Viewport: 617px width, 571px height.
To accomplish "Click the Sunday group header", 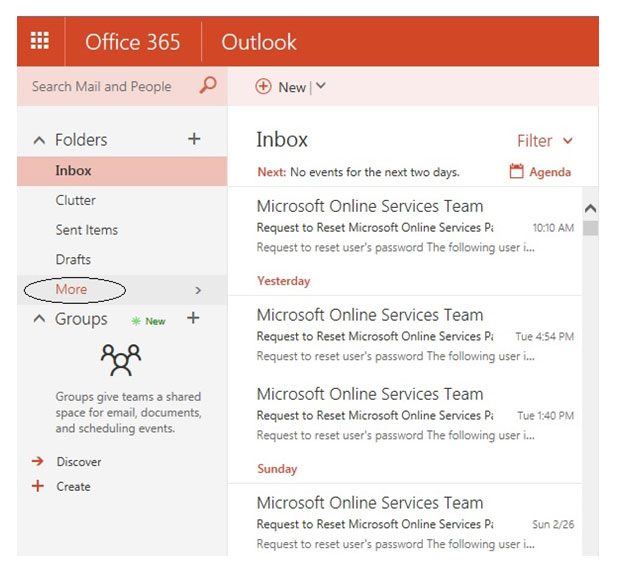I will [277, 469].
